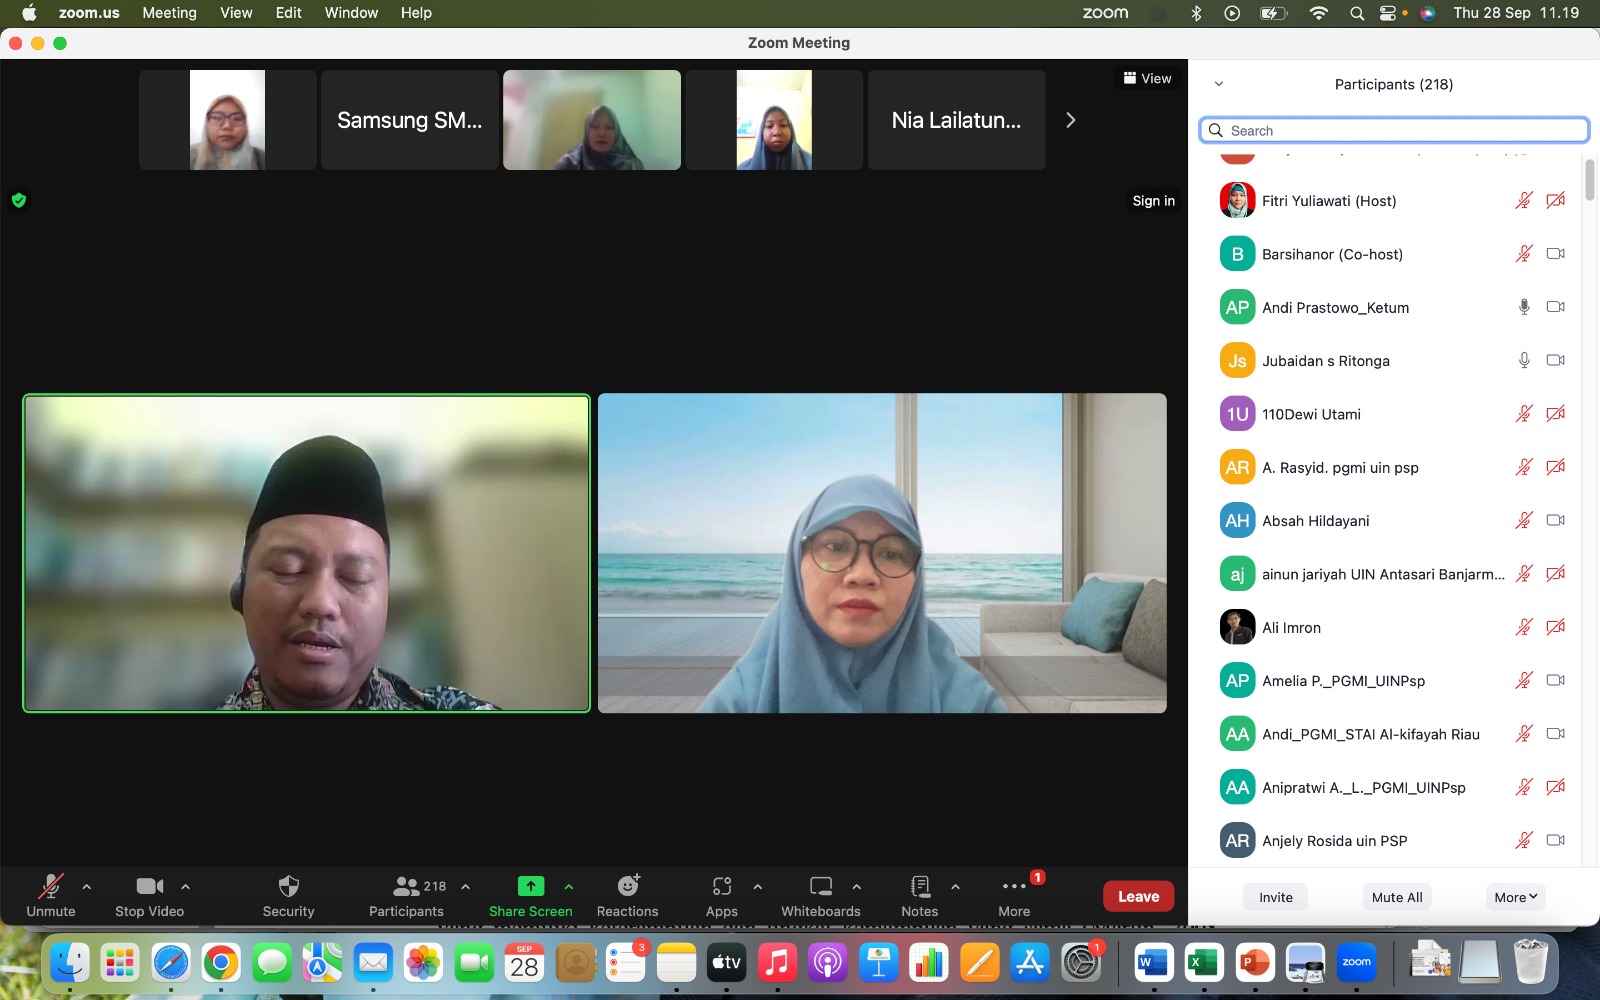Click the red Leave button
Image resolution: width=1600 pixels, height=1000 pixels.
point(1138,896)
